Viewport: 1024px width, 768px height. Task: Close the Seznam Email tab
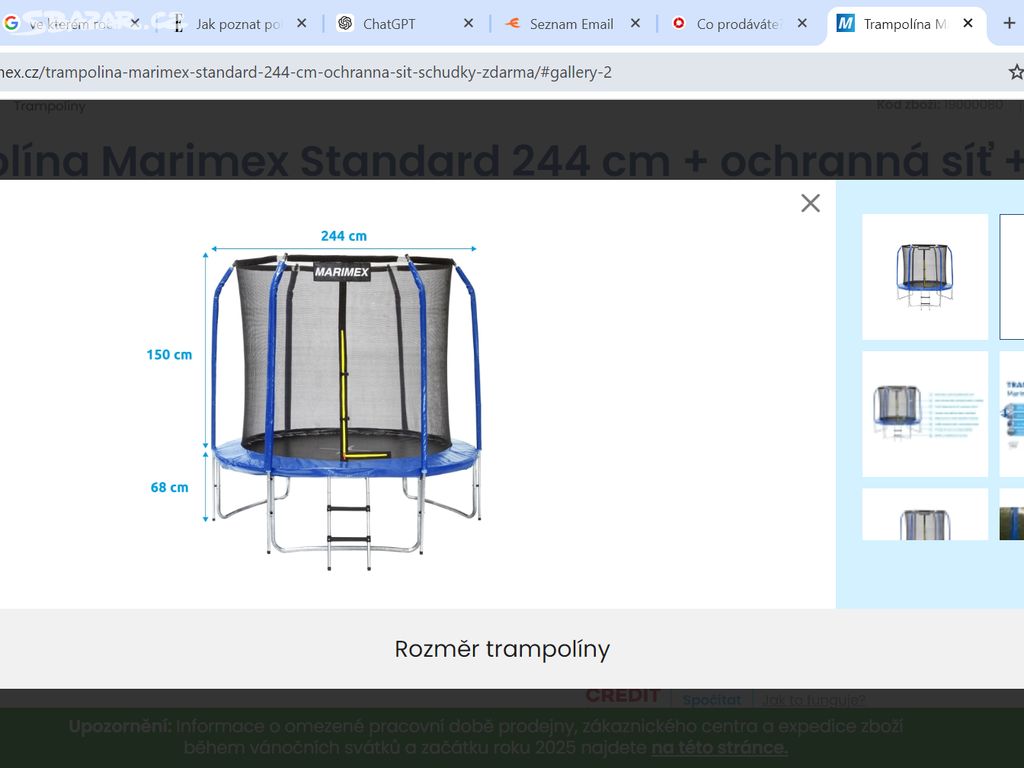[635, 24]
